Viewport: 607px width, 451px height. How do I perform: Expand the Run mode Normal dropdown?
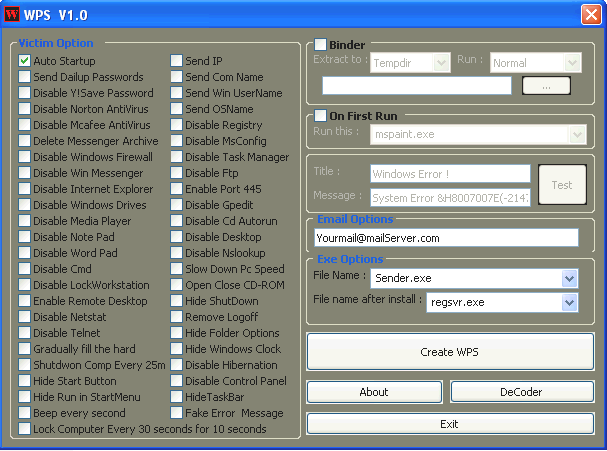pyautogui.click(x=572, y=63)
